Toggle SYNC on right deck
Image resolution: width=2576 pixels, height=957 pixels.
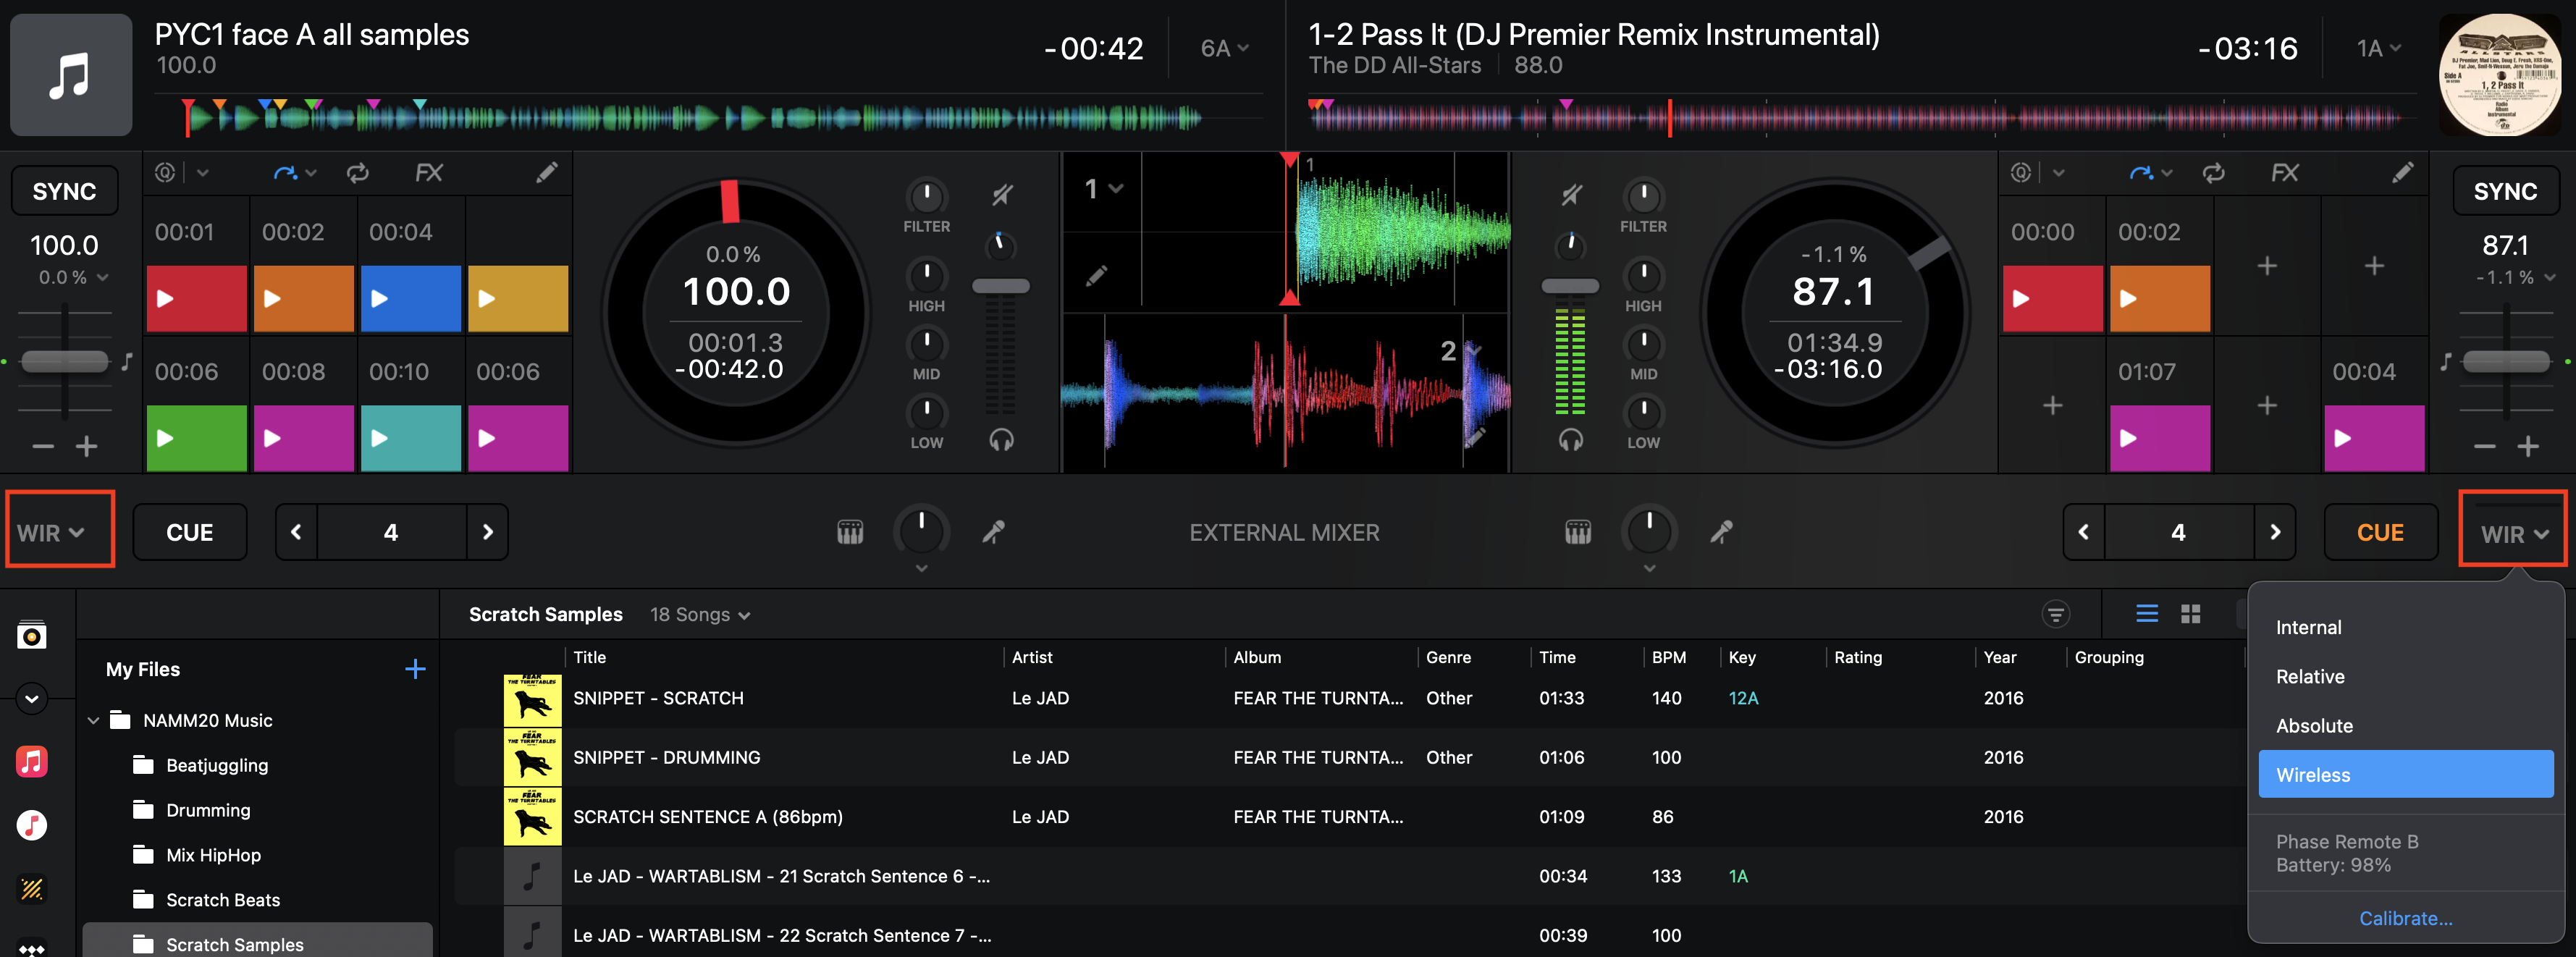(2505, 191)
